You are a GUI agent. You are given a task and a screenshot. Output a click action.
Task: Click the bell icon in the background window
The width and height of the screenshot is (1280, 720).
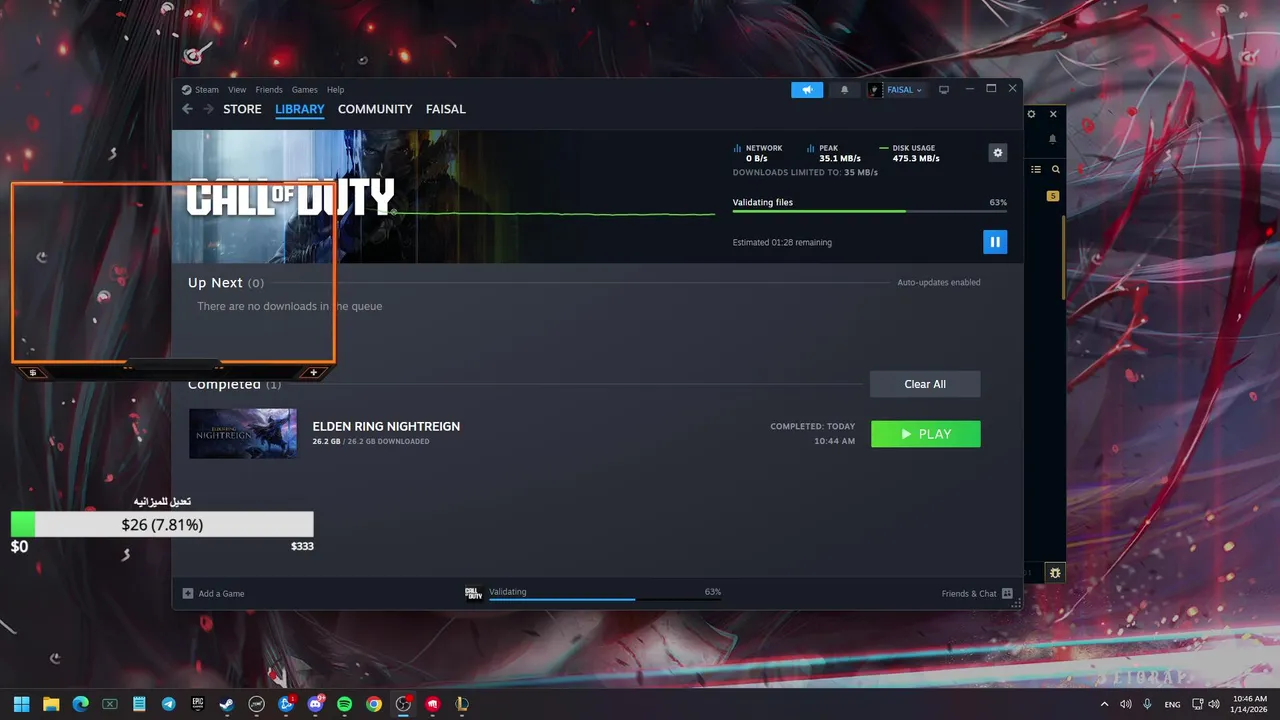(1053, 140)
